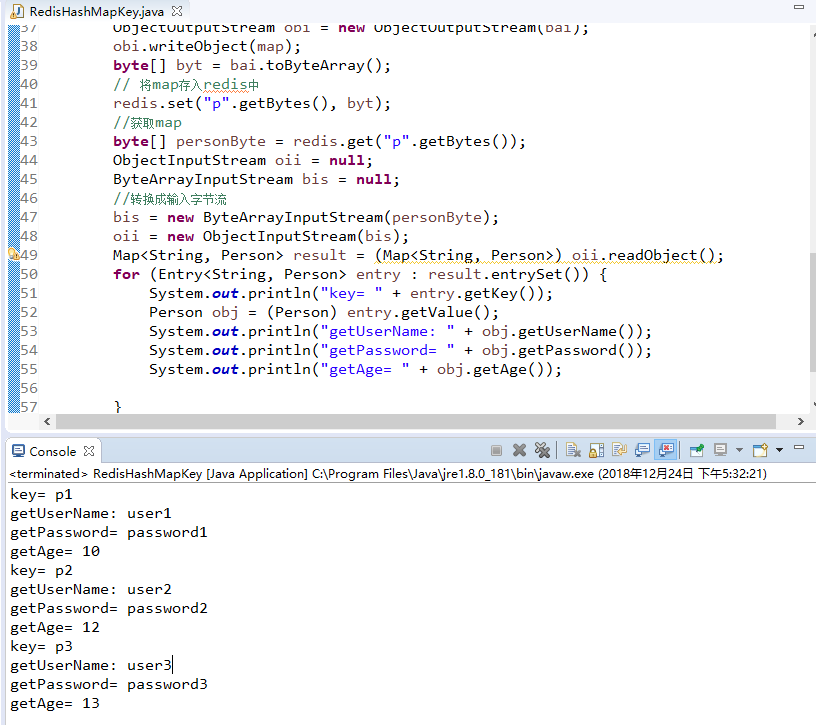
Task: Toggle Scroll Lock in the Console
Action: point(594,450)
